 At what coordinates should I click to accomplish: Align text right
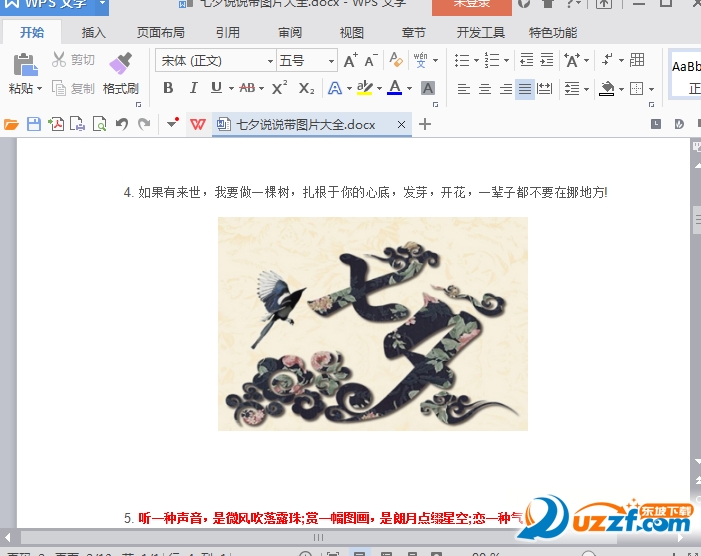click(506, 89)
